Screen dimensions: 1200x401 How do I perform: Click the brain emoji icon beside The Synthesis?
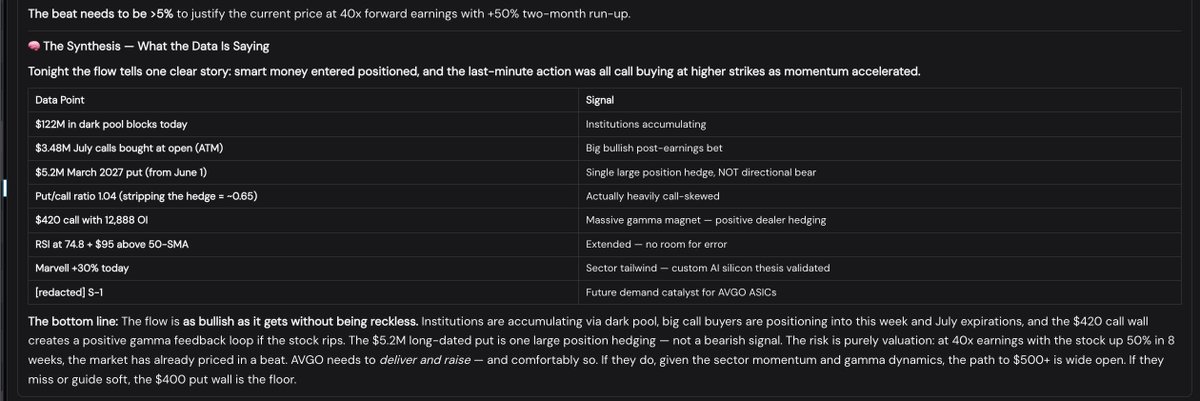tap(34, 46)
